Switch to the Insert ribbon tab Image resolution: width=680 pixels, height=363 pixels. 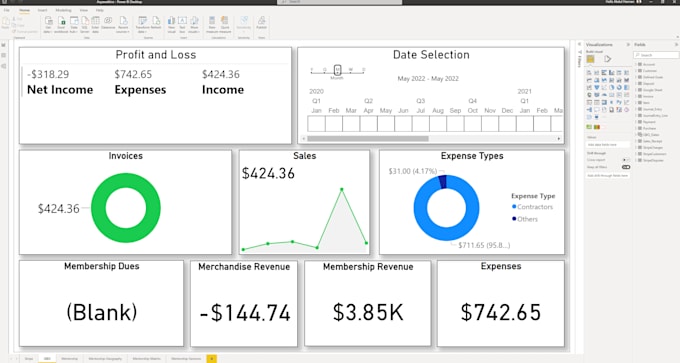[42, 10]
